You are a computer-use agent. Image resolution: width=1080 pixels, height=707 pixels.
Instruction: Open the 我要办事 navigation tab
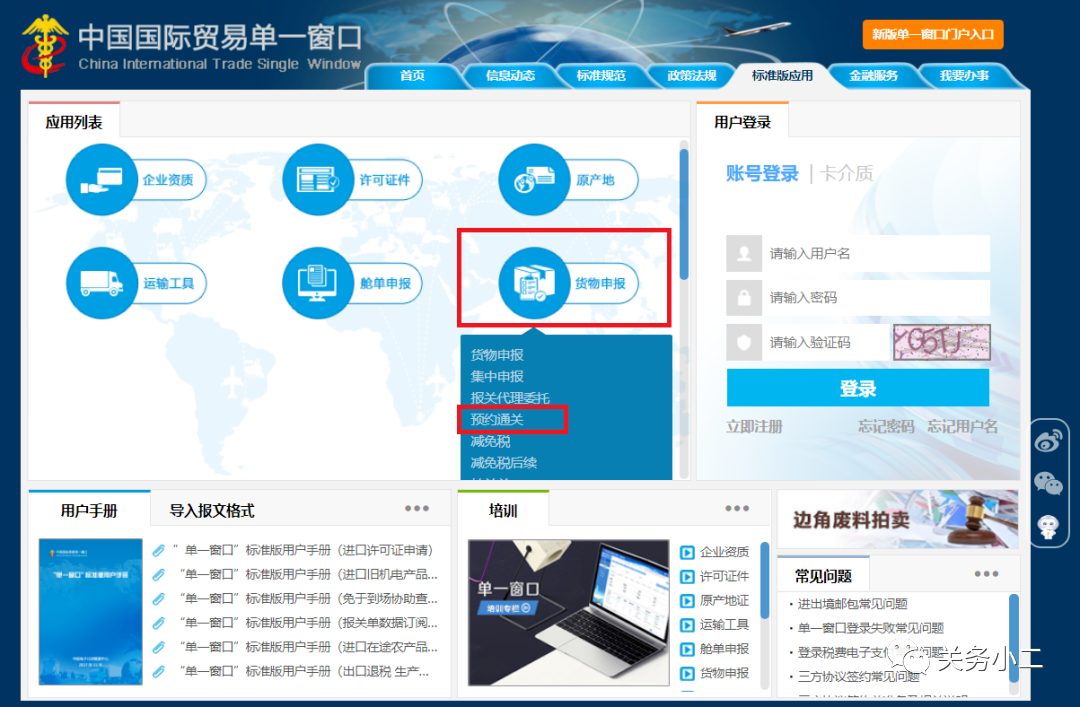pos(964,76)
